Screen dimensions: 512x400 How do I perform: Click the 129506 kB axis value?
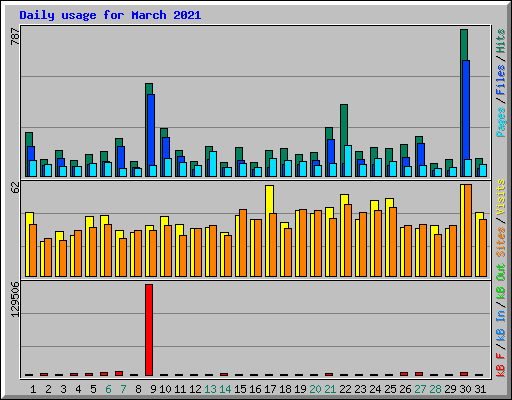pyautogui.click(x=15, y=299)
